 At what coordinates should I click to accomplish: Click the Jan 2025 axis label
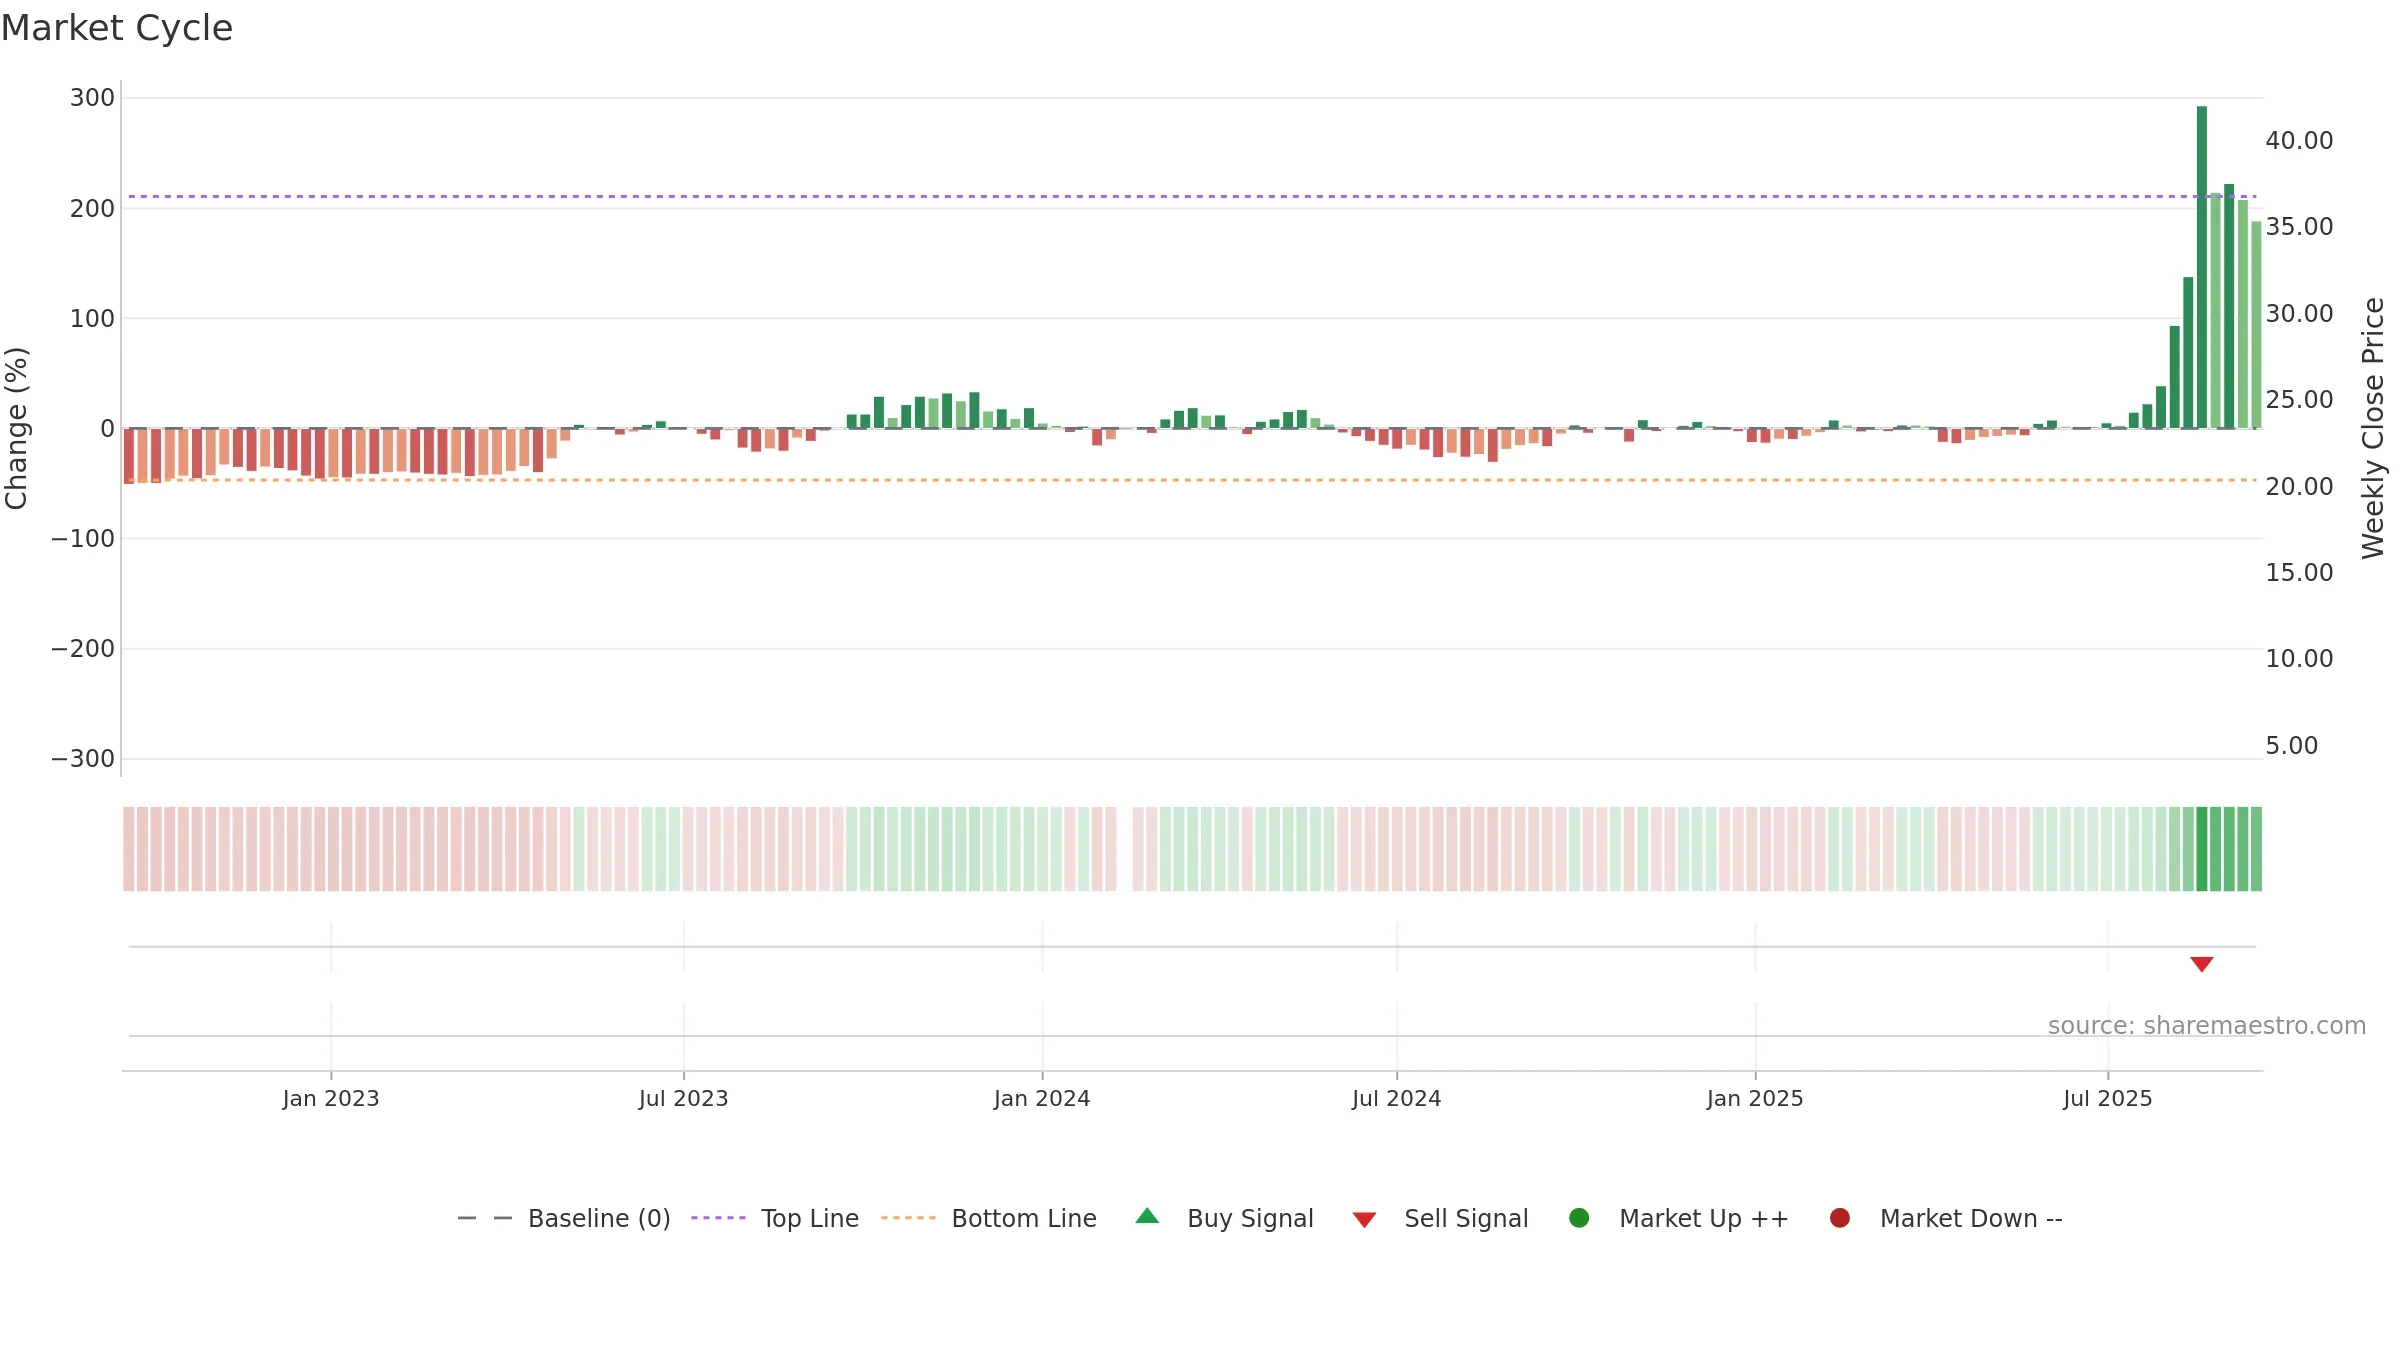click(1755, 1099)
